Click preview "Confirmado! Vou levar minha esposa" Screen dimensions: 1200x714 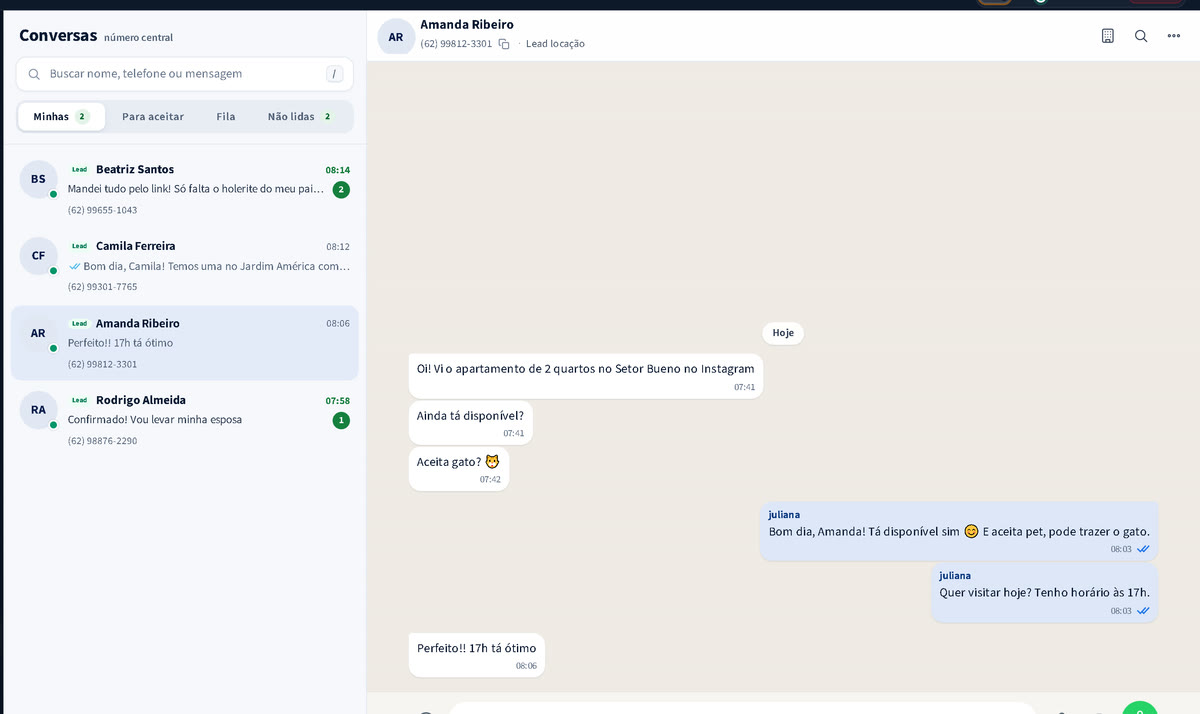(x=155, y=420)
